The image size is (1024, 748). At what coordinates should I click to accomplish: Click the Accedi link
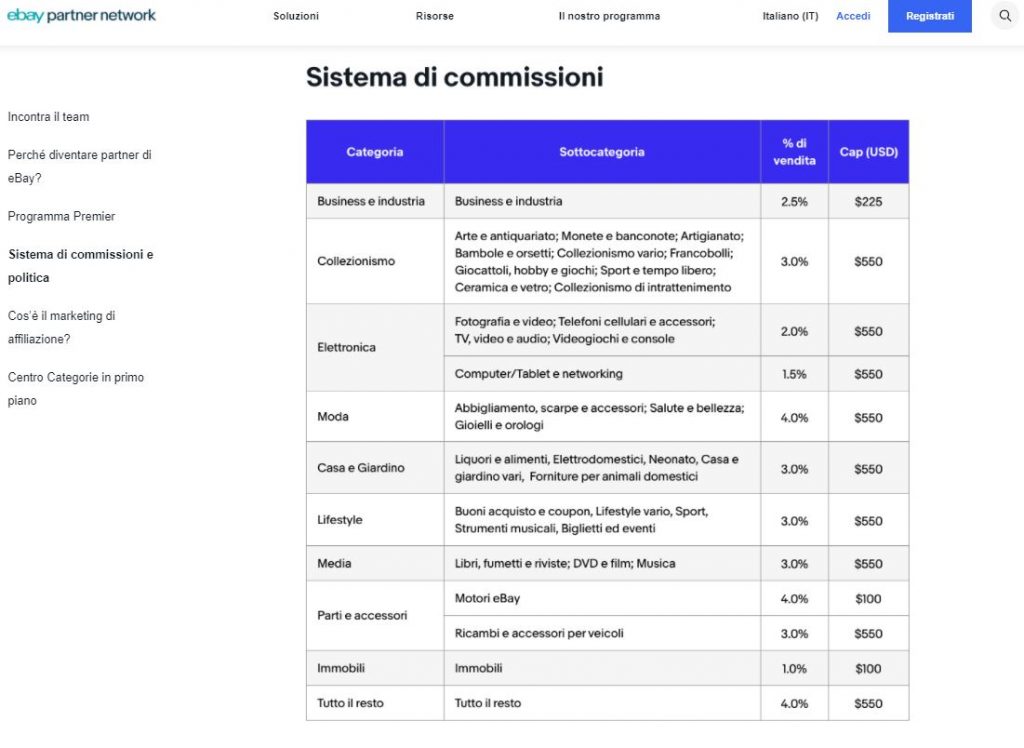tap(853, 16)
